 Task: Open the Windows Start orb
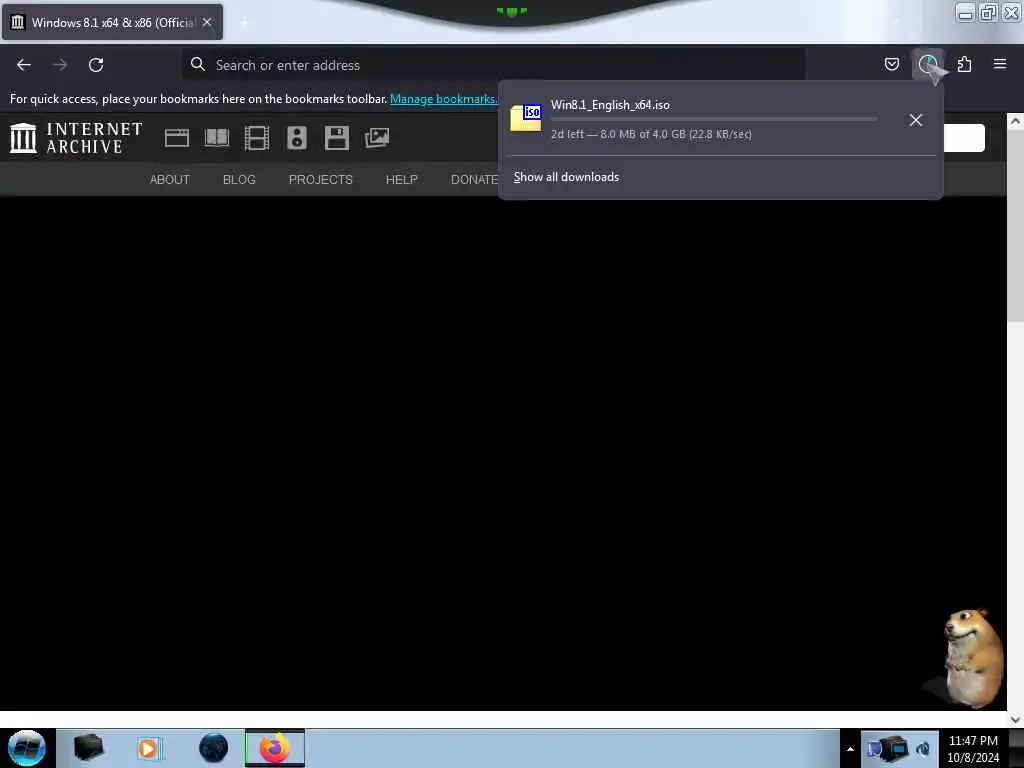tap(27, 748)
